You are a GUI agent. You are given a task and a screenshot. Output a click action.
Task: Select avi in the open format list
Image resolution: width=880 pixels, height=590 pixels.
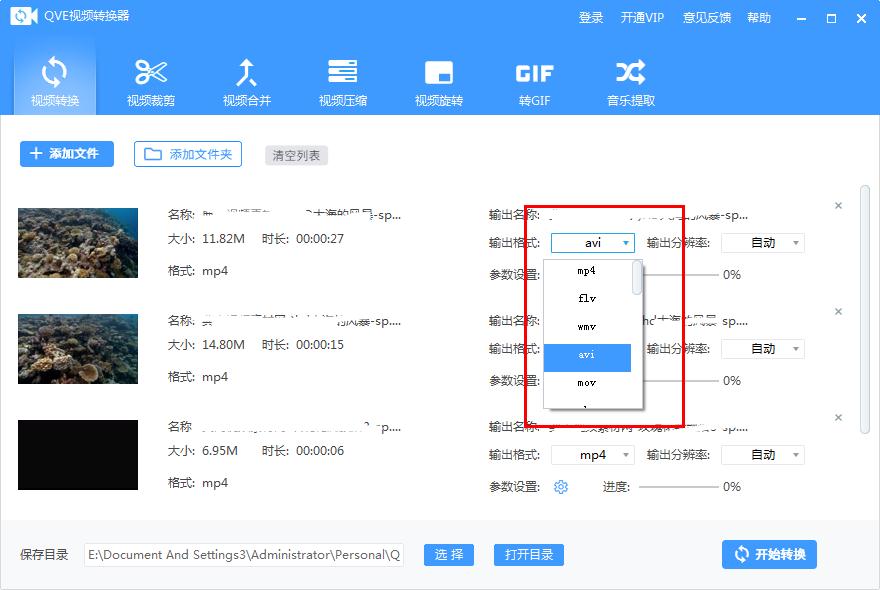588,355
